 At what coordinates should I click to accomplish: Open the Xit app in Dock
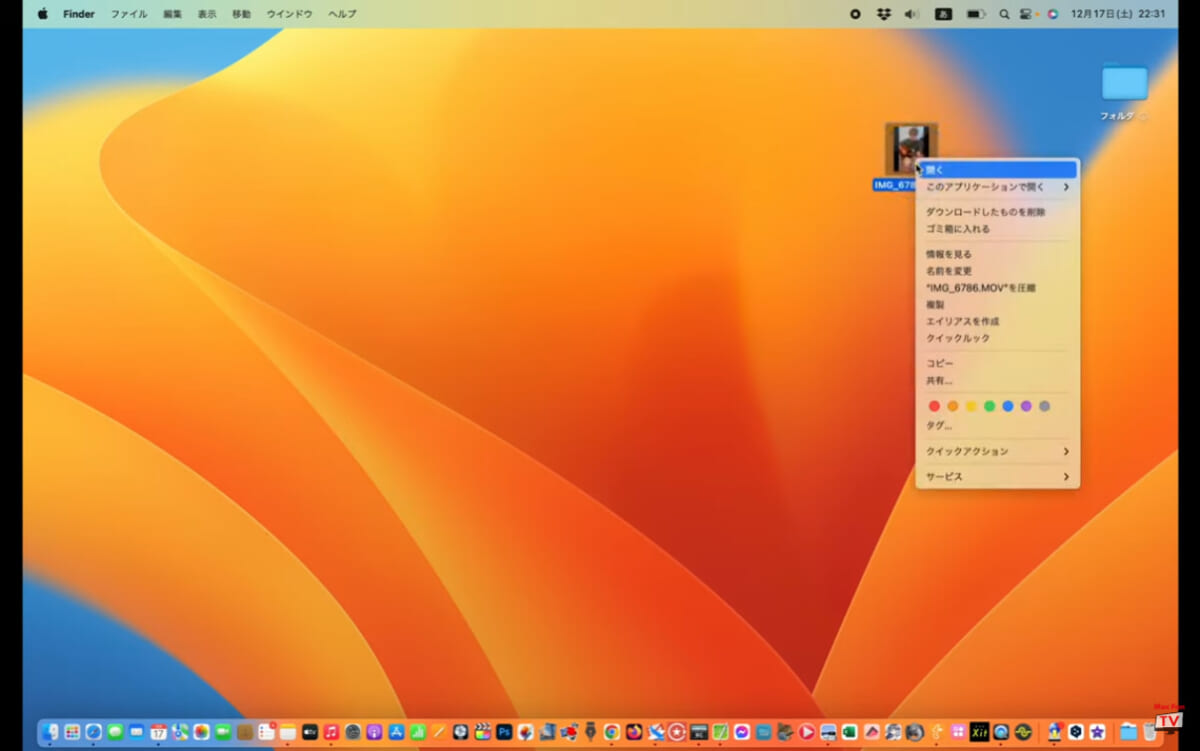click(x=979, y=732)
